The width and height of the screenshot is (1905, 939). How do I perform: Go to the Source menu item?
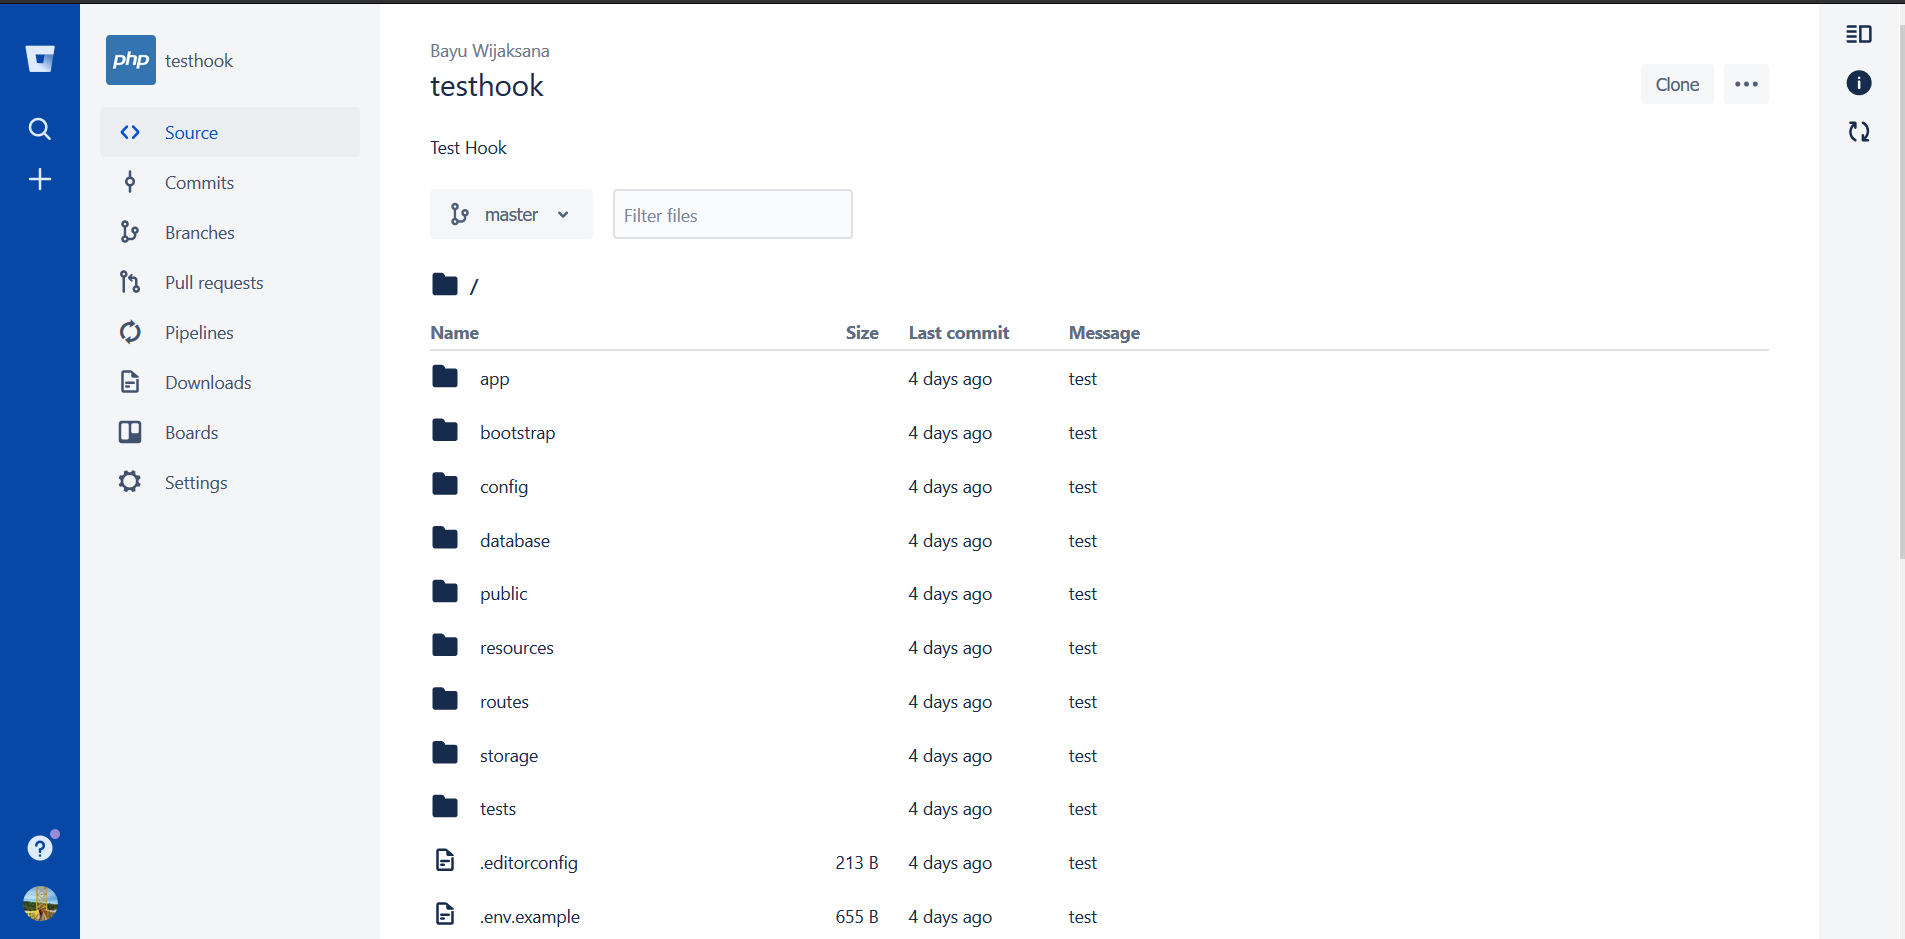[x=230, y=132]
